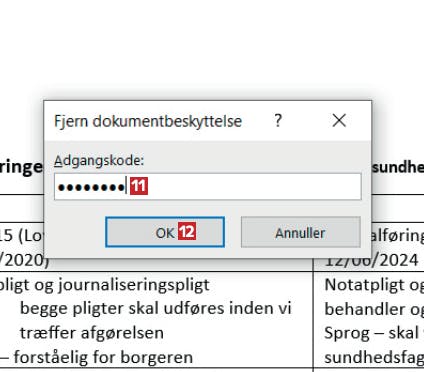
Task: Click the 'behandler' text in right column
Action: (365, 309)
